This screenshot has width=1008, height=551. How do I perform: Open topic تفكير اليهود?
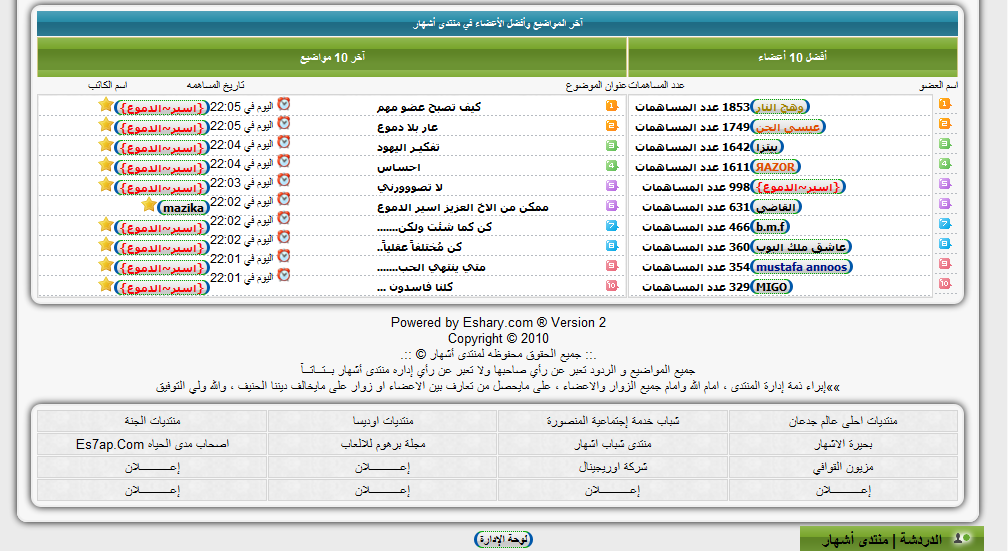[x=408, y=147]
